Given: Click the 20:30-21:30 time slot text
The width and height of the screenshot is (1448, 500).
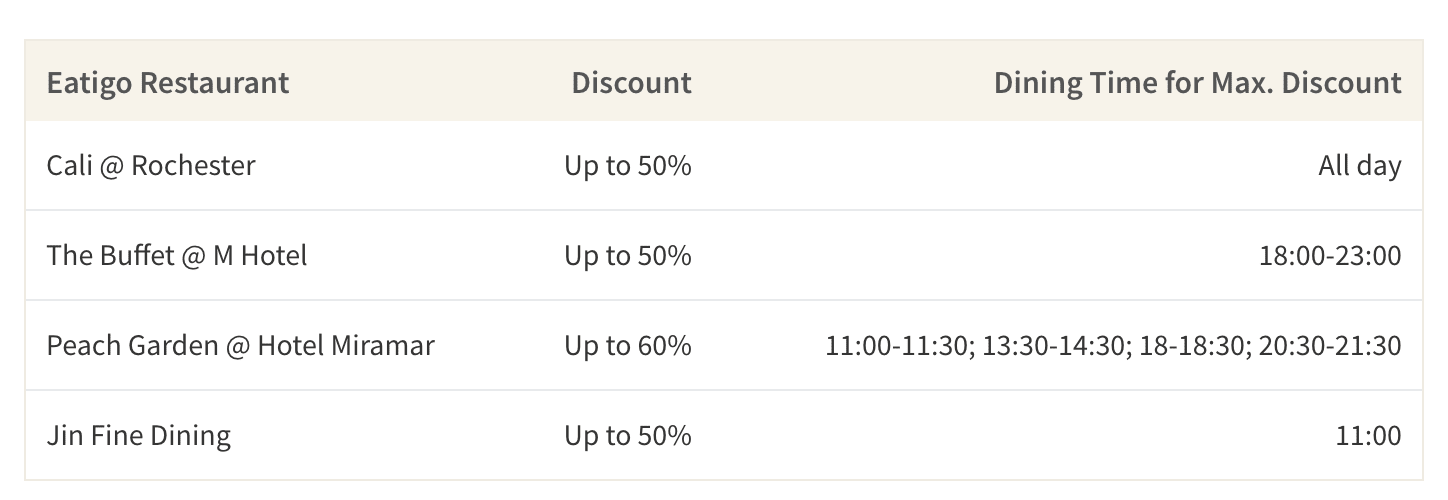Looking at the screenshot, I should [1330, 346].
